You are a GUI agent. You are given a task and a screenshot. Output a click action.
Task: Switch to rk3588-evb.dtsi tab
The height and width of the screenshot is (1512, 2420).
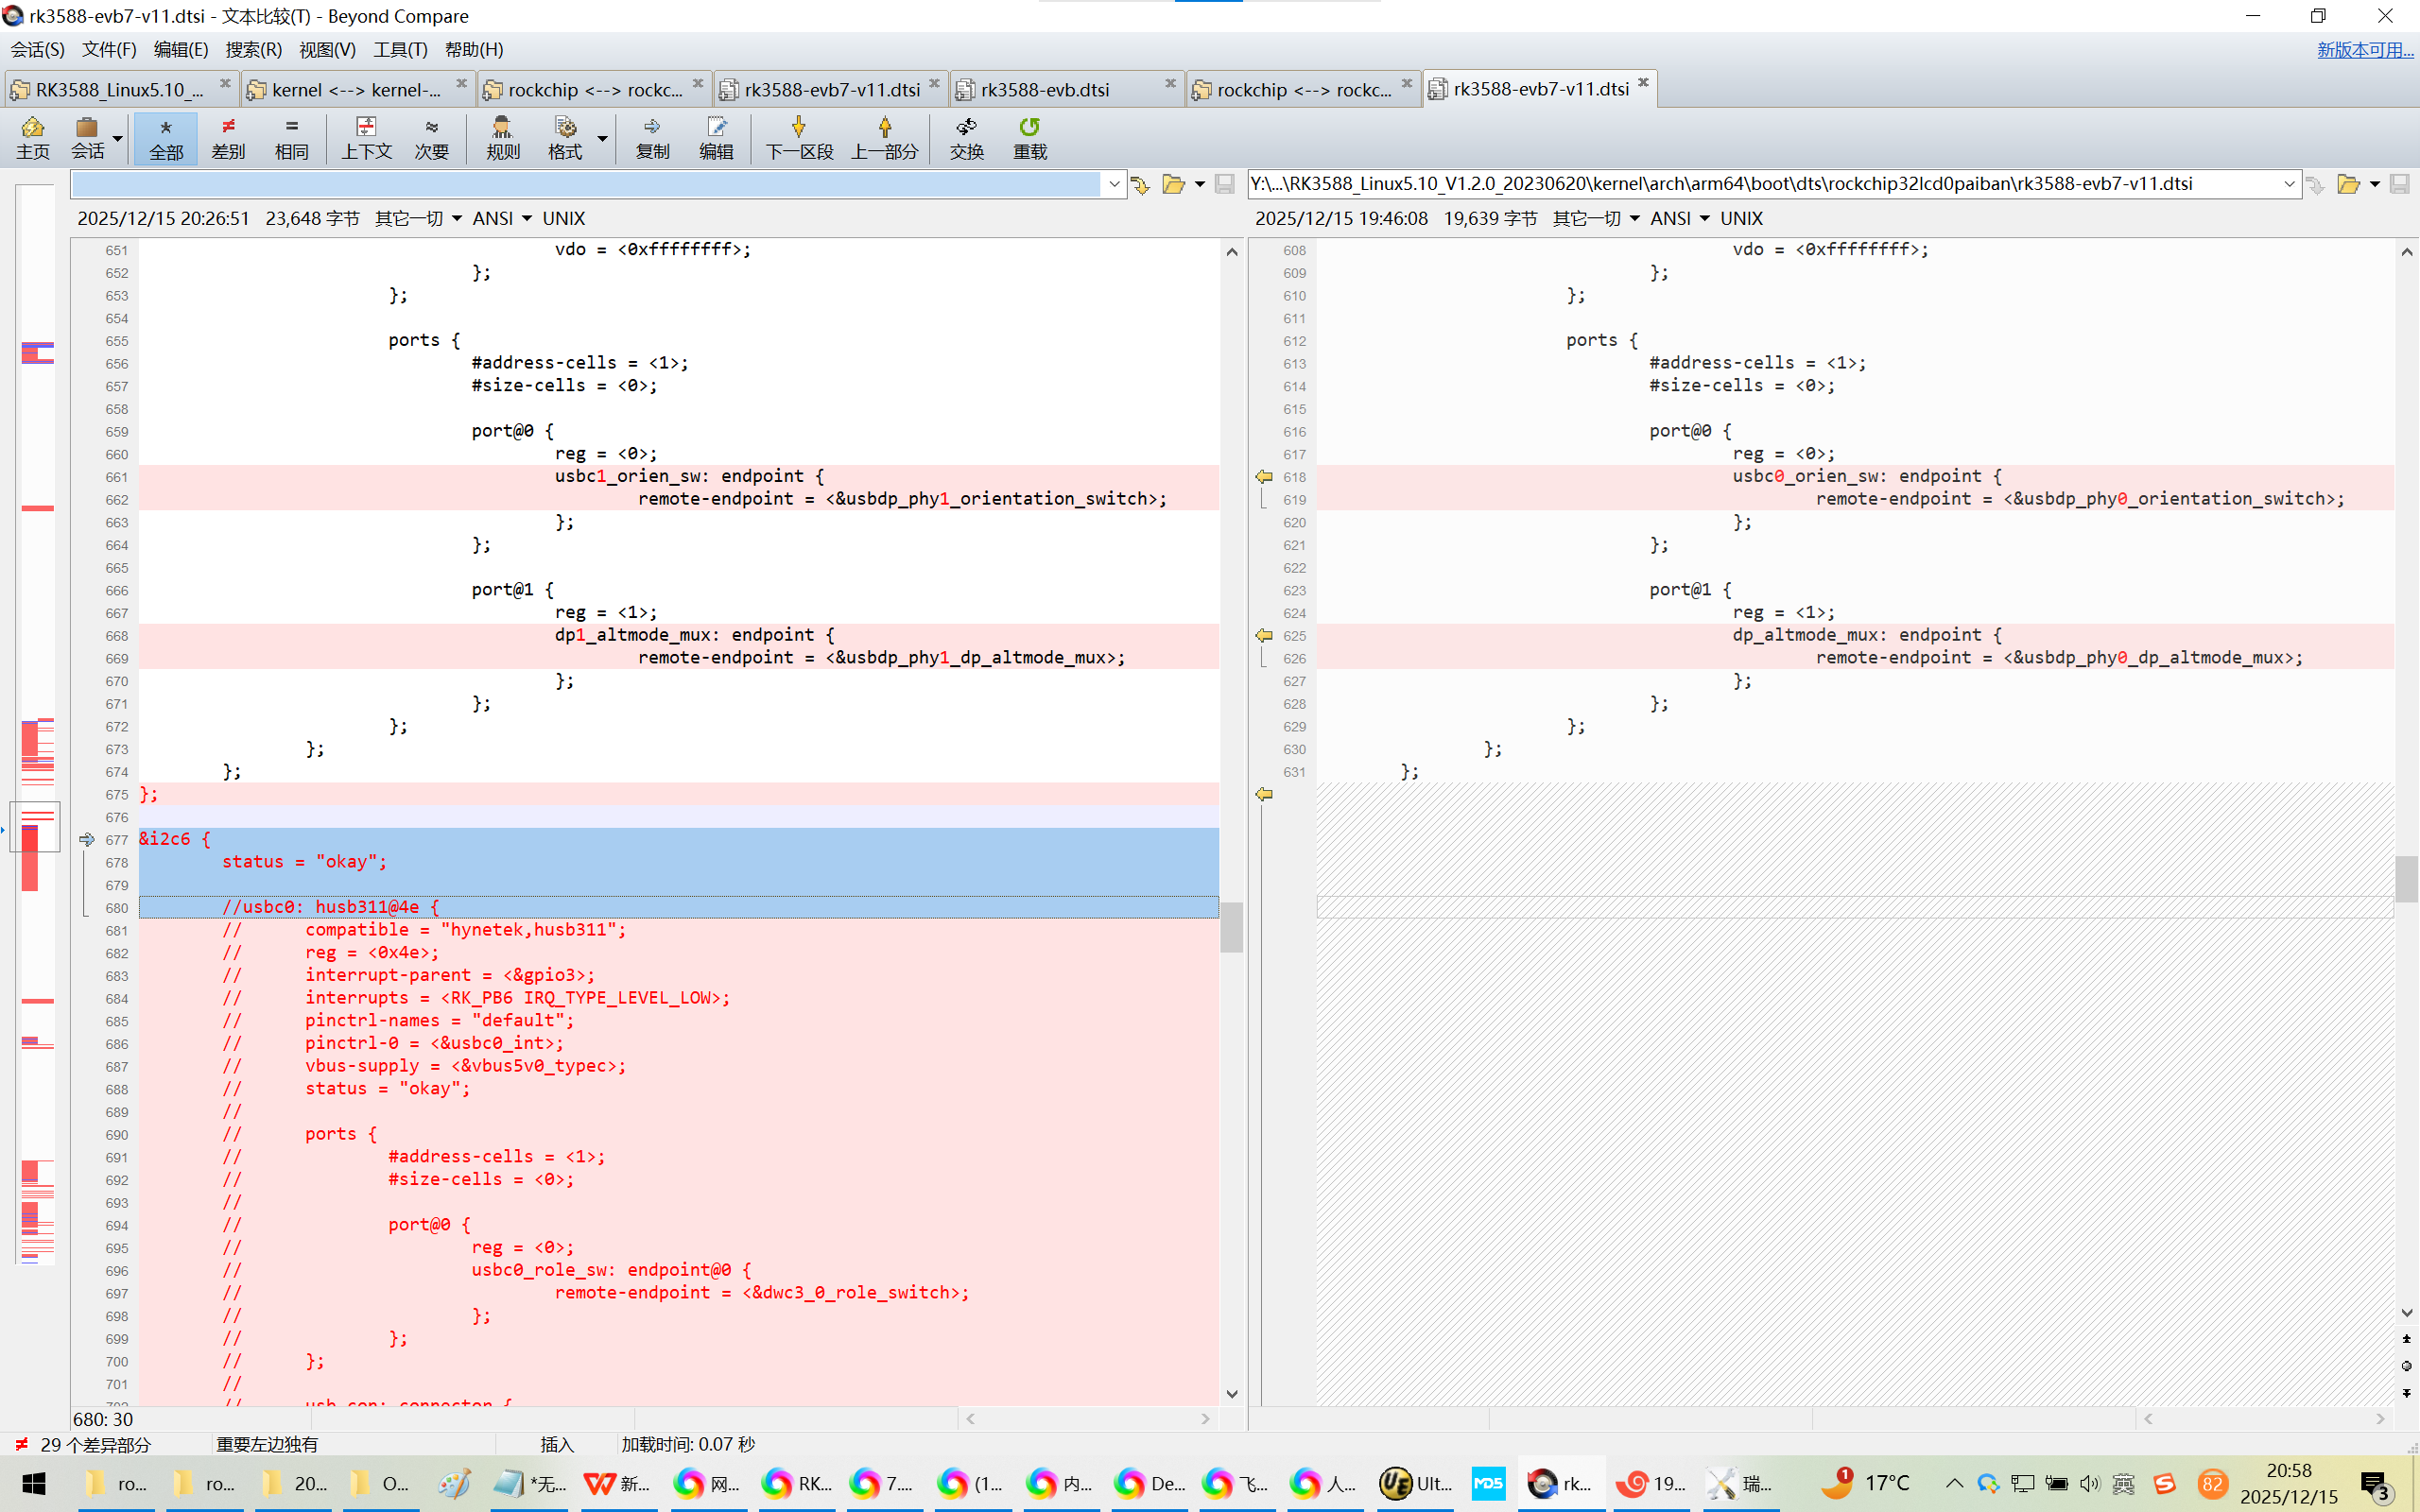pyautogui.click(x=1045, y=89)
